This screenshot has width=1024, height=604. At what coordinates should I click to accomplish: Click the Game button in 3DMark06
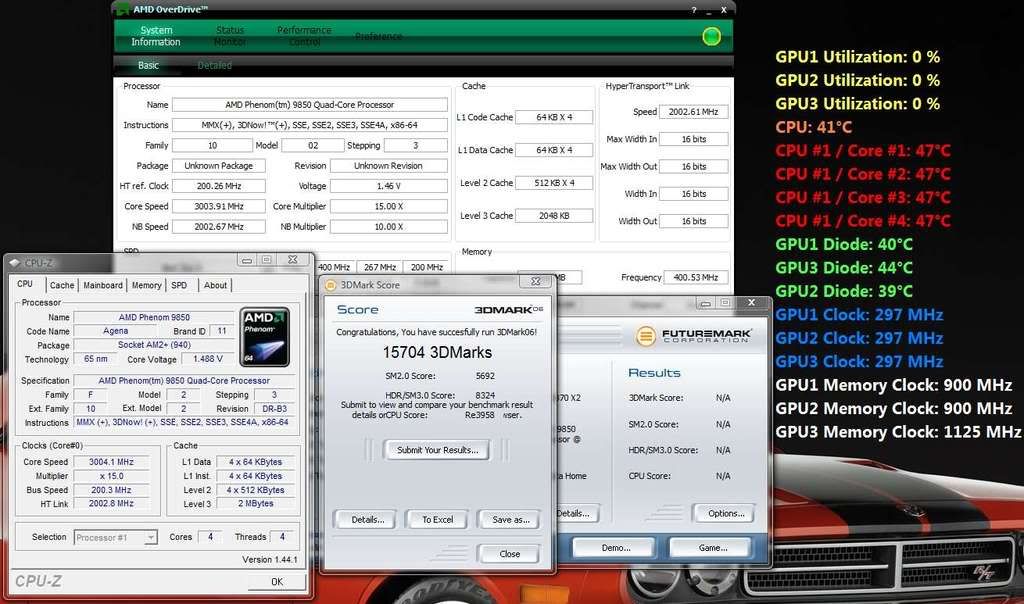[x=712, y=548]
